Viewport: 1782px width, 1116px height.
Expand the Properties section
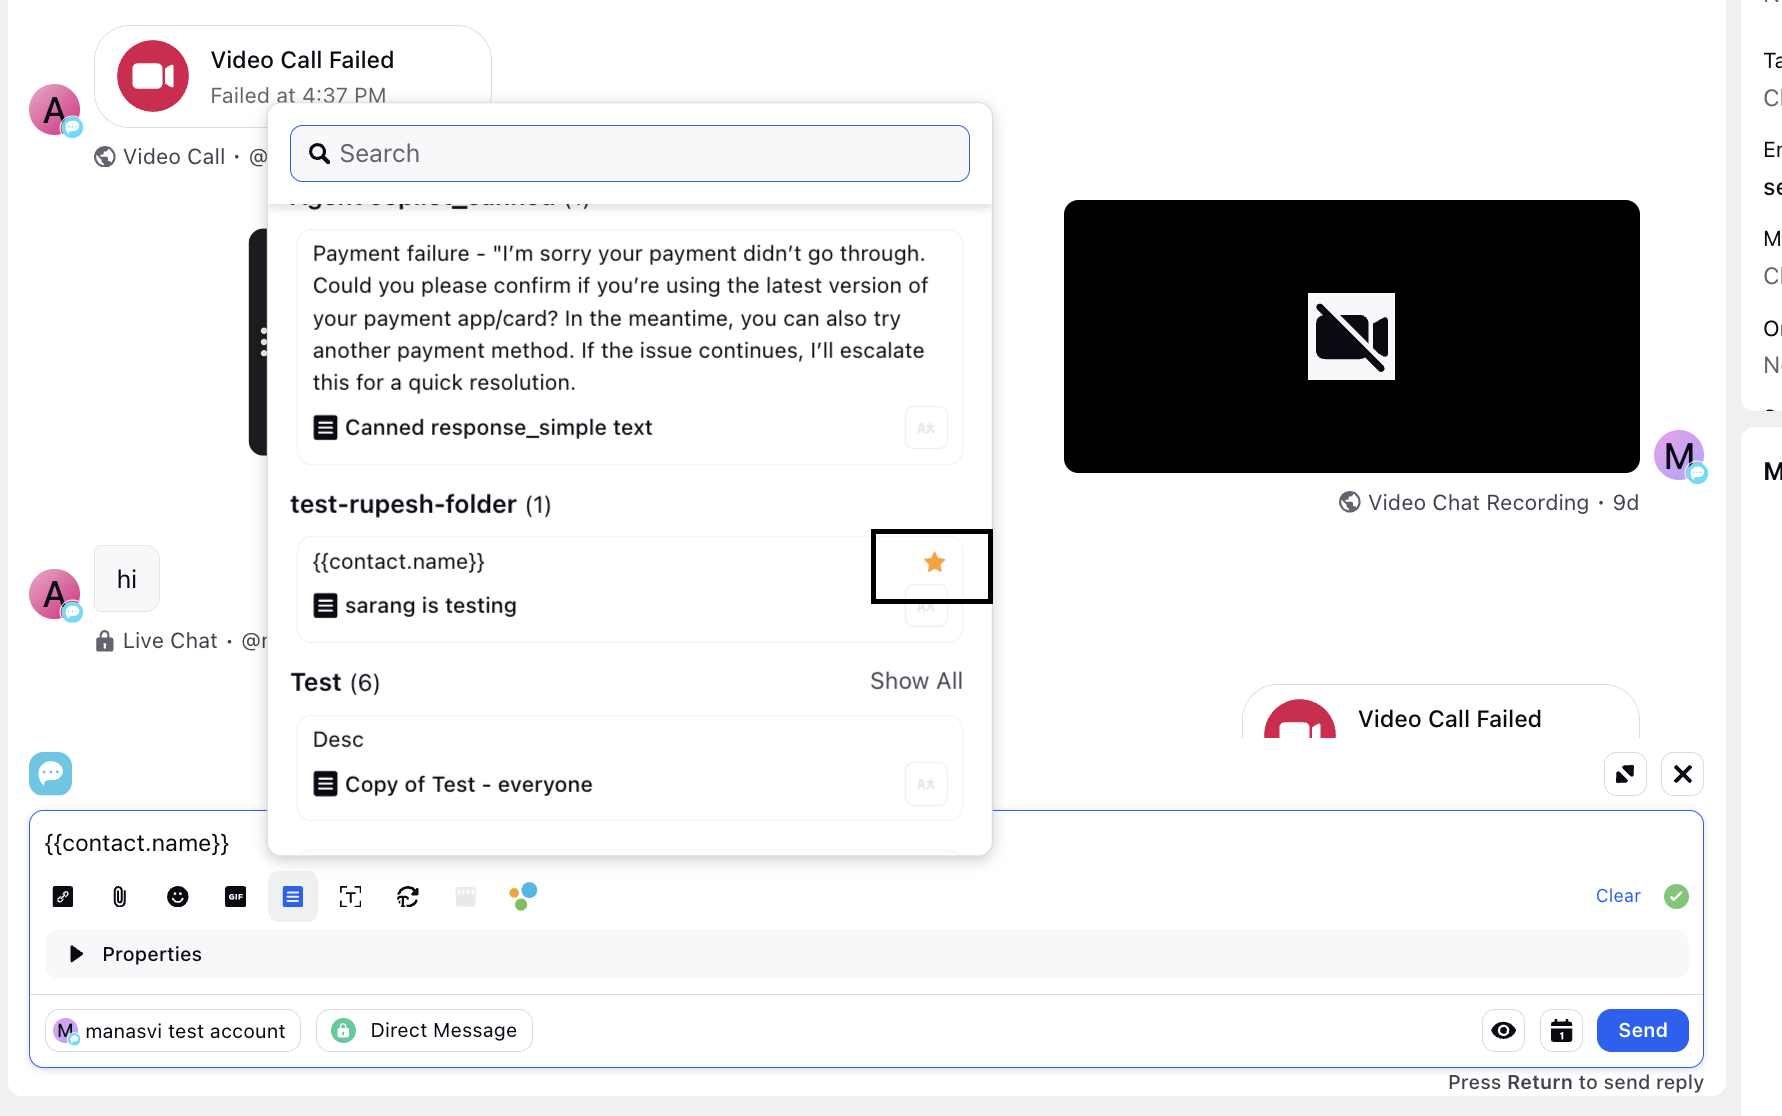coord(867,954)
